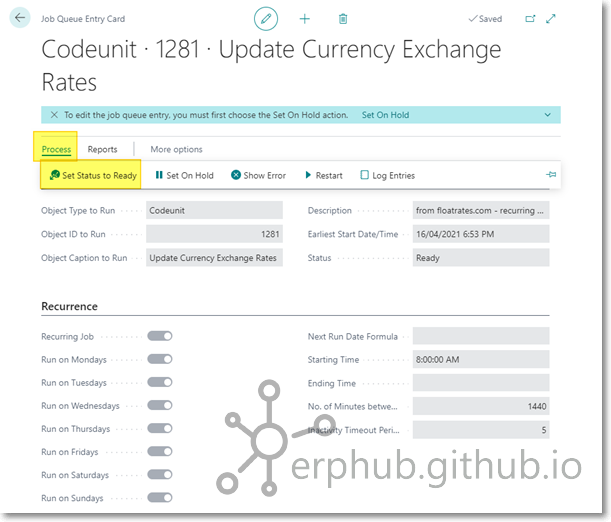
Task: Select the Process tab
Action: (56, 150)
